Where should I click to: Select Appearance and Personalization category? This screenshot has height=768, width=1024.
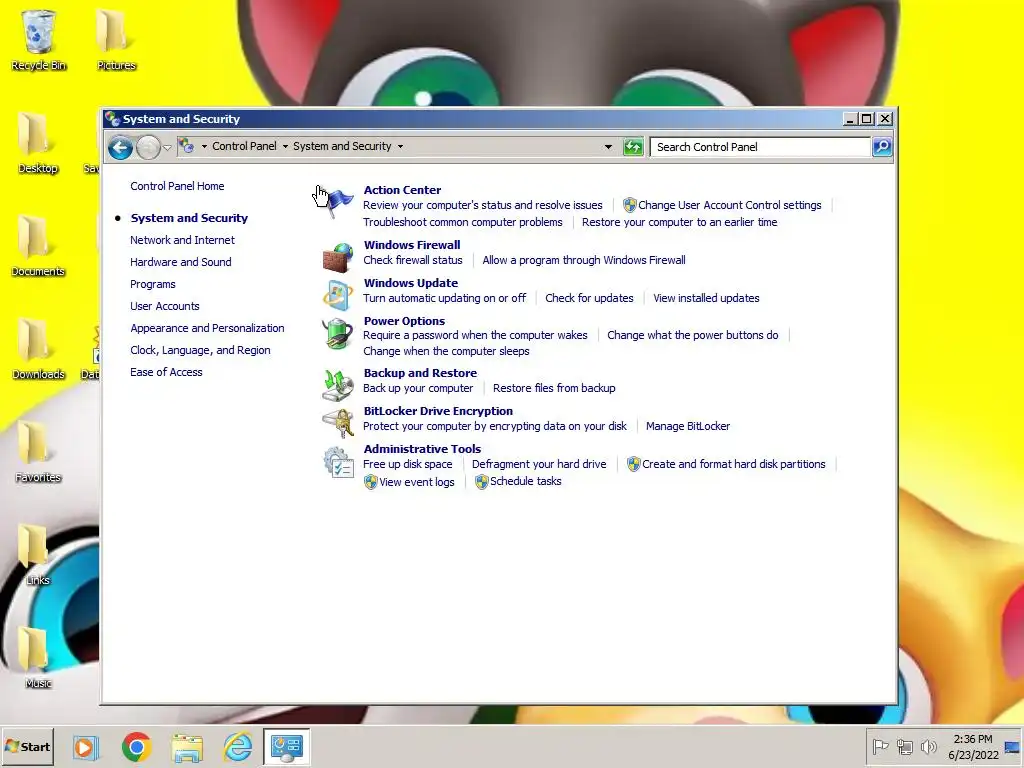pos(207,328)
